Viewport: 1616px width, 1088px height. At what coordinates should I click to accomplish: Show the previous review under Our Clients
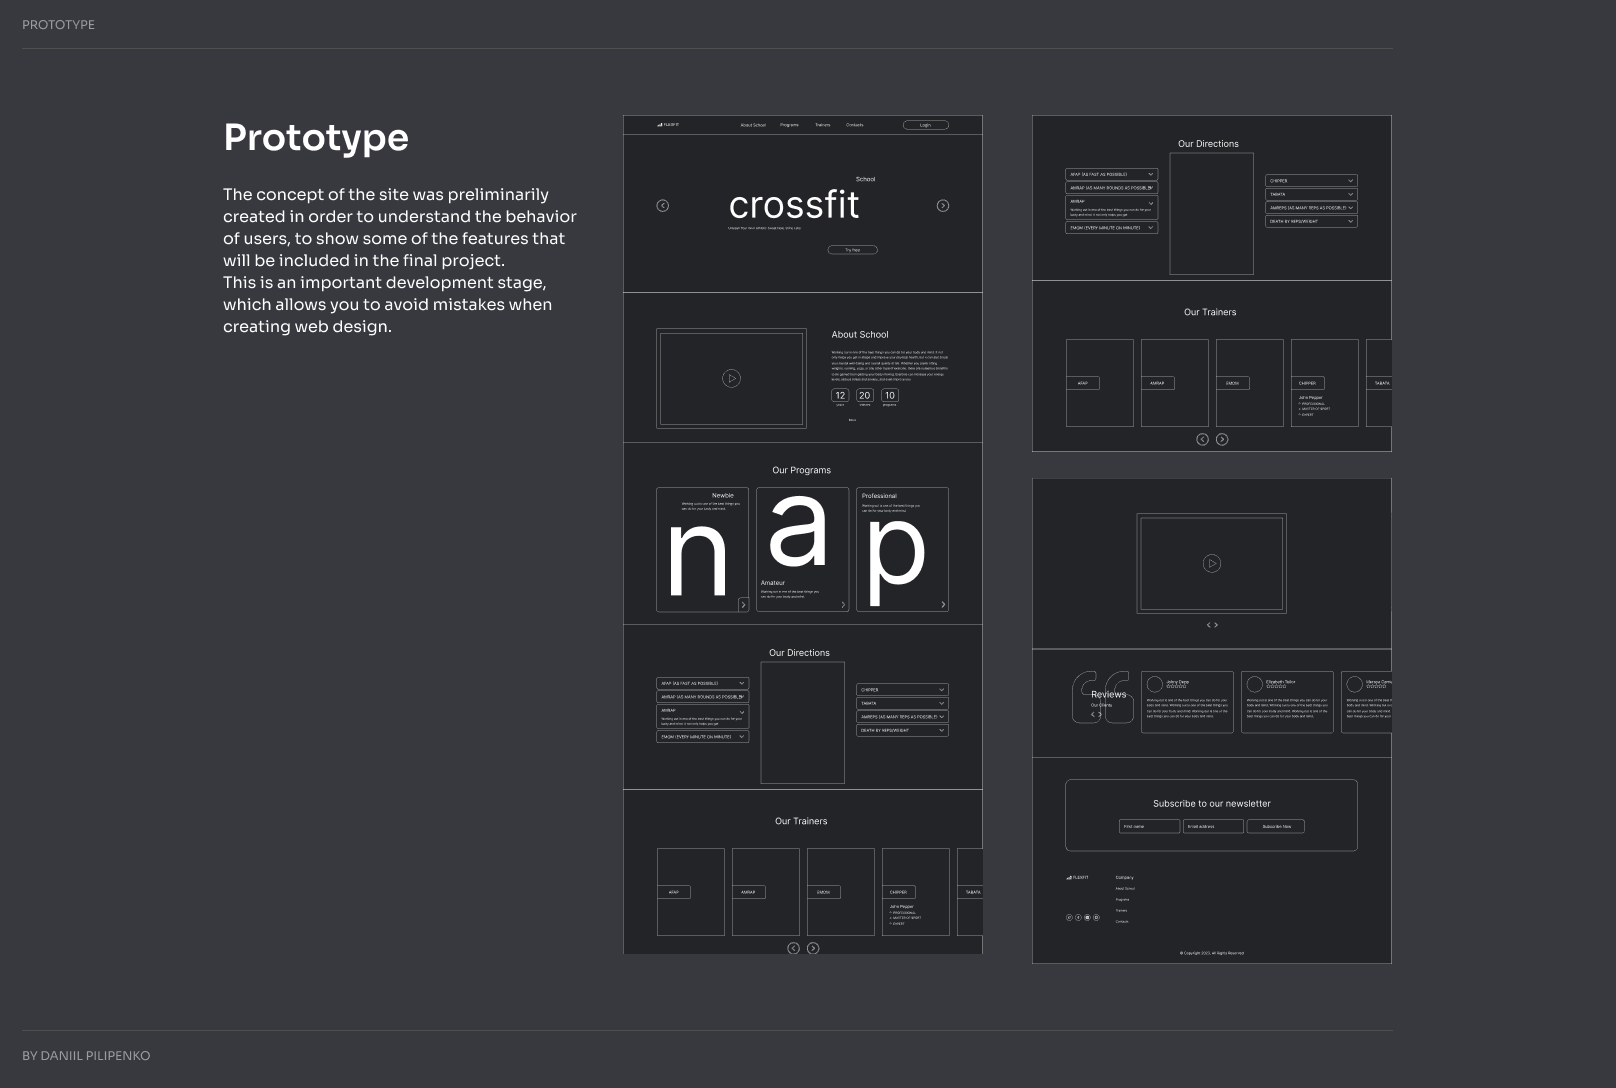[x=1093, y=715]
